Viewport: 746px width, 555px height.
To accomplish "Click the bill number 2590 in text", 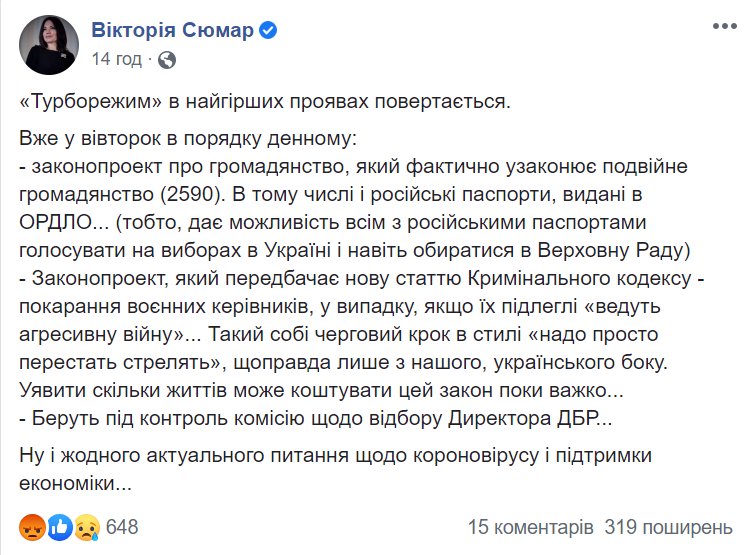I will pos(189,195).
